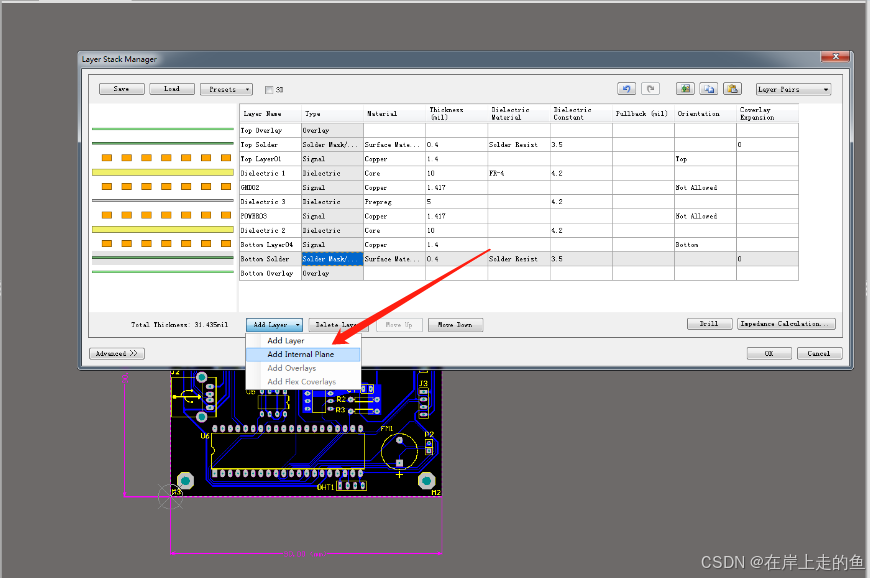Click the Cancel button
Screen dimensions: 870x578
click(820, 353)
